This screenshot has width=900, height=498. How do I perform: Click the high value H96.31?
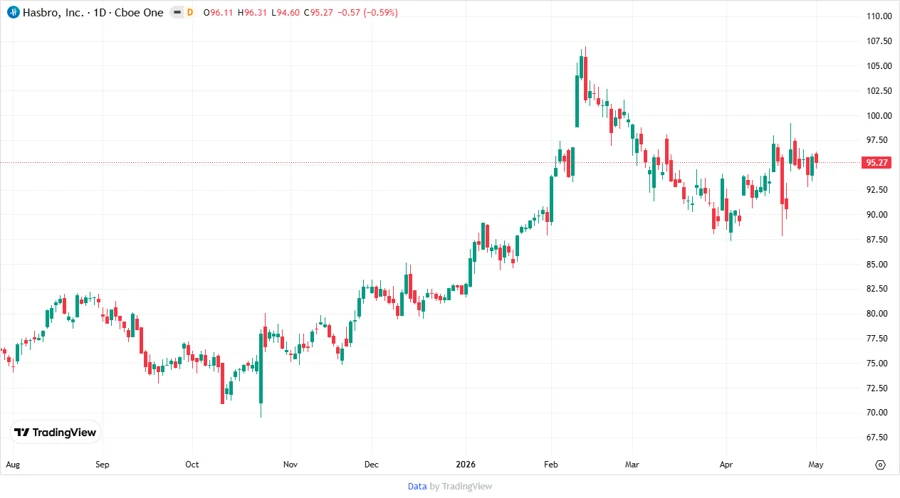coord(252,12)
